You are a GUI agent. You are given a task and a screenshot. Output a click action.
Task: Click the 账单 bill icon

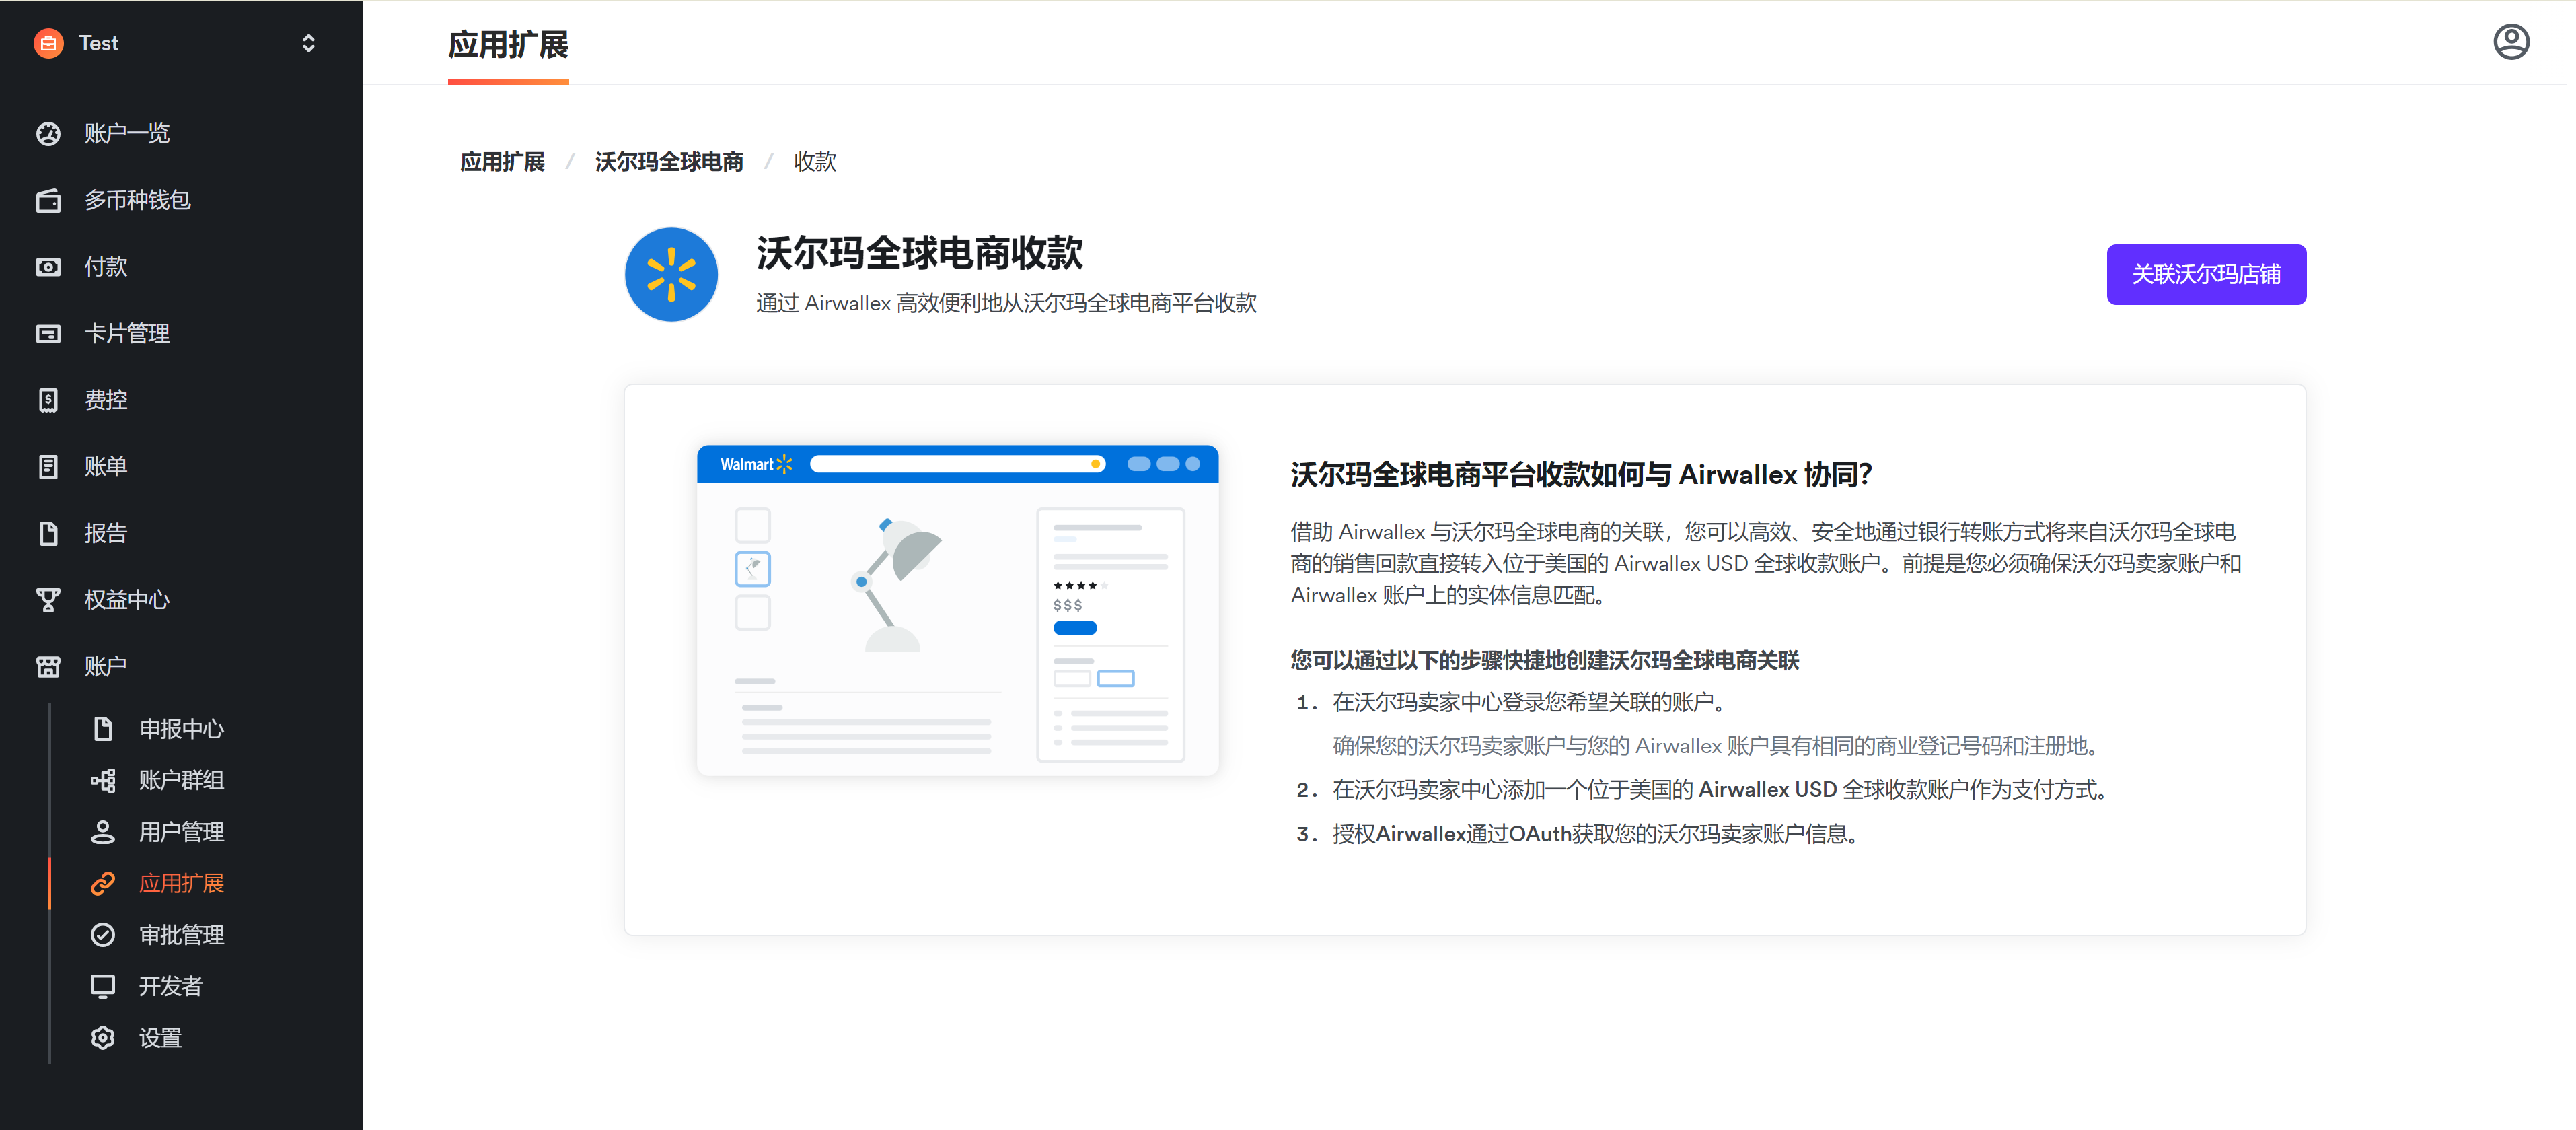(48, 467)
